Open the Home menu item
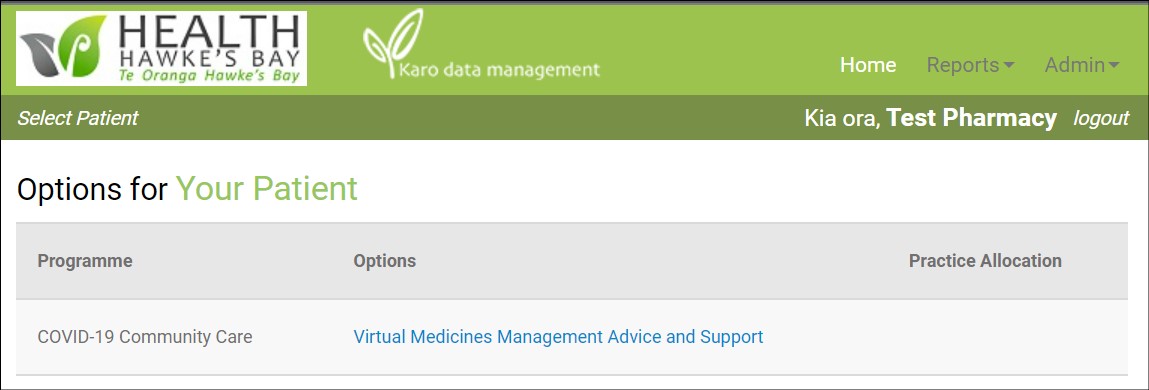1149x390 pixels. (868, 65)
